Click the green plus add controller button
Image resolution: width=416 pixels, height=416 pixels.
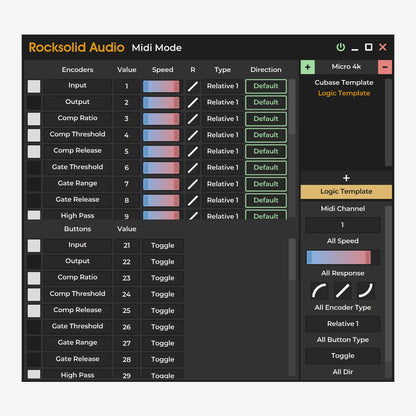(x=308, y=67)
